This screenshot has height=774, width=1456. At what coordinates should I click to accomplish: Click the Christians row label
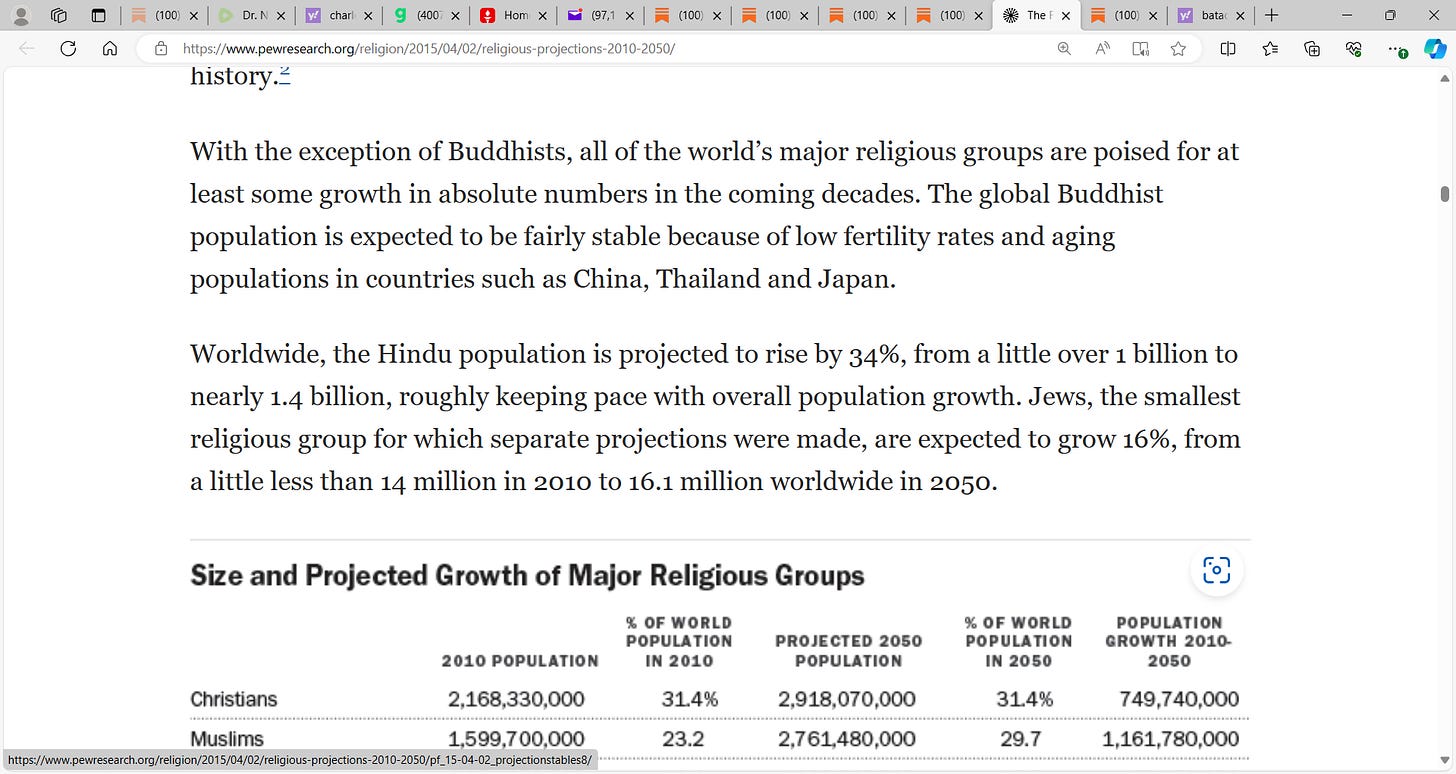pos(234,699)
